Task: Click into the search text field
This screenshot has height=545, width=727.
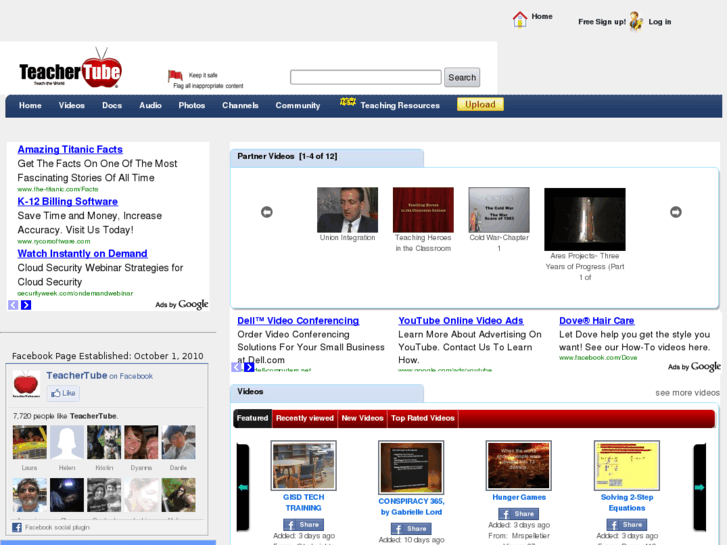Action: pos(365,77)
